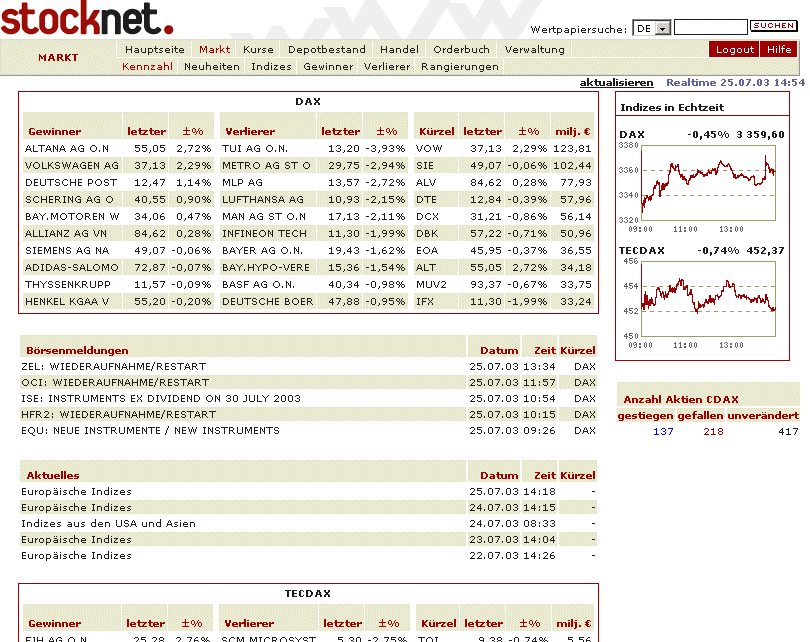This screenshot has width=810, height=642.
Task: Select VOLKSWAGEN AG in Gewinner list
Action: (x=72, y=166)
